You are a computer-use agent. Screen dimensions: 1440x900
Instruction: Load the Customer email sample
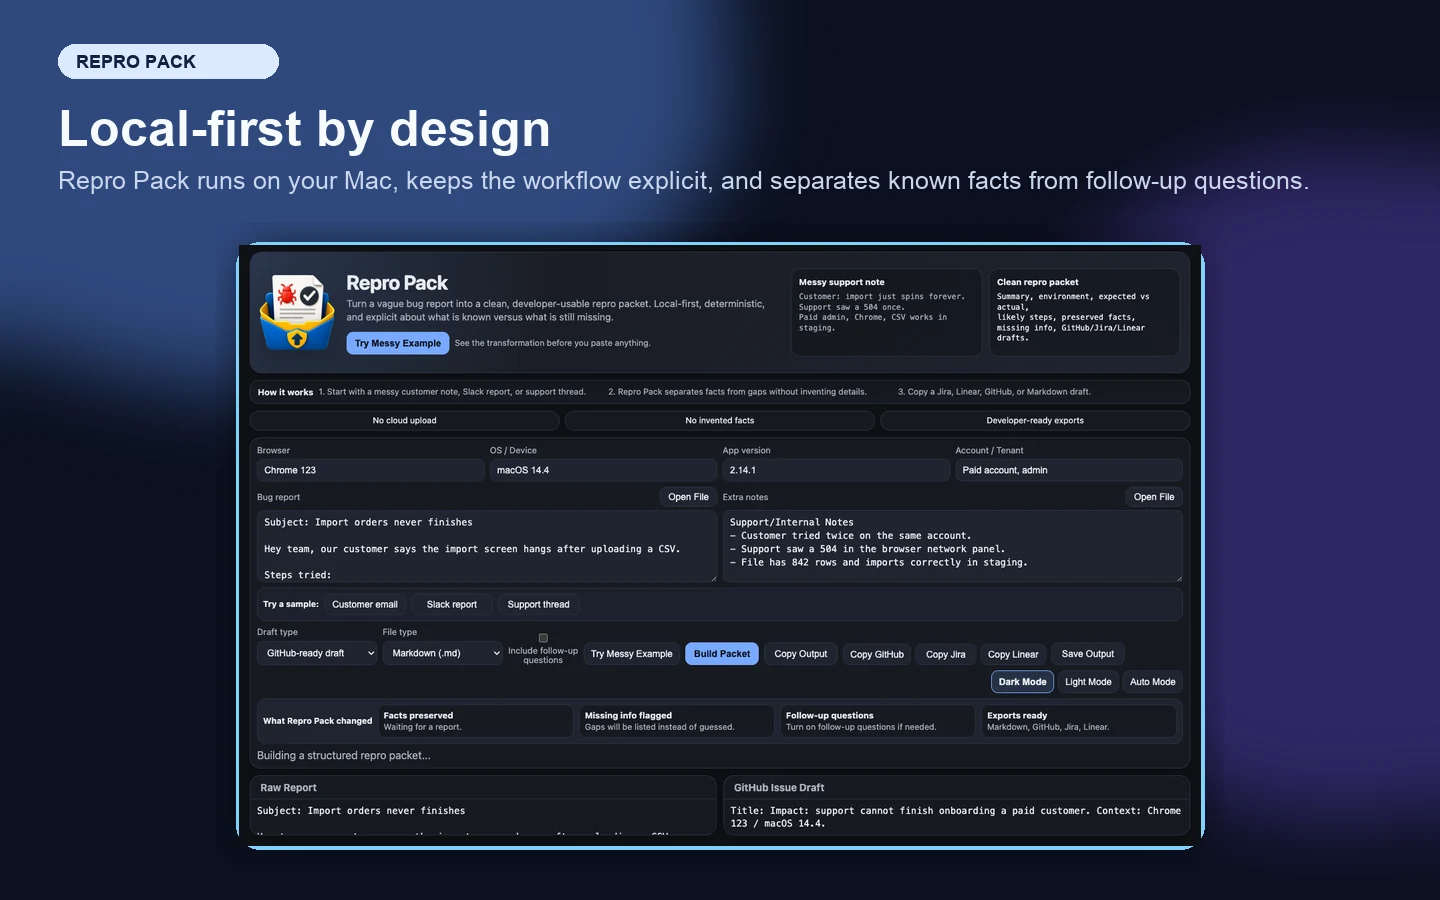point(365,605)
